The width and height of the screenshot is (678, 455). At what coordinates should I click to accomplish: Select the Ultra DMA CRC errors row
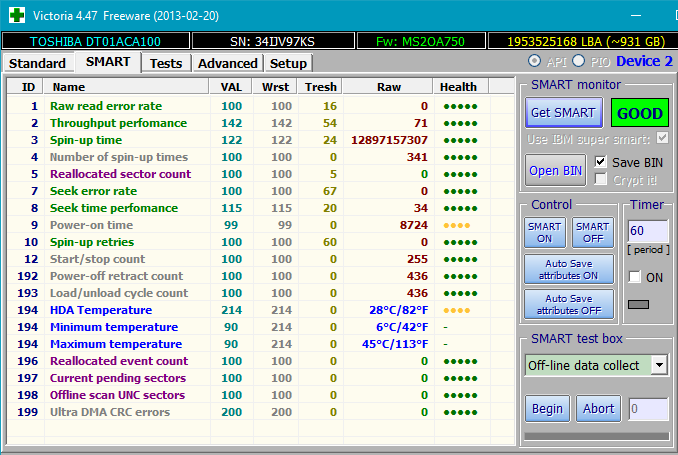[x=261, y=412]
